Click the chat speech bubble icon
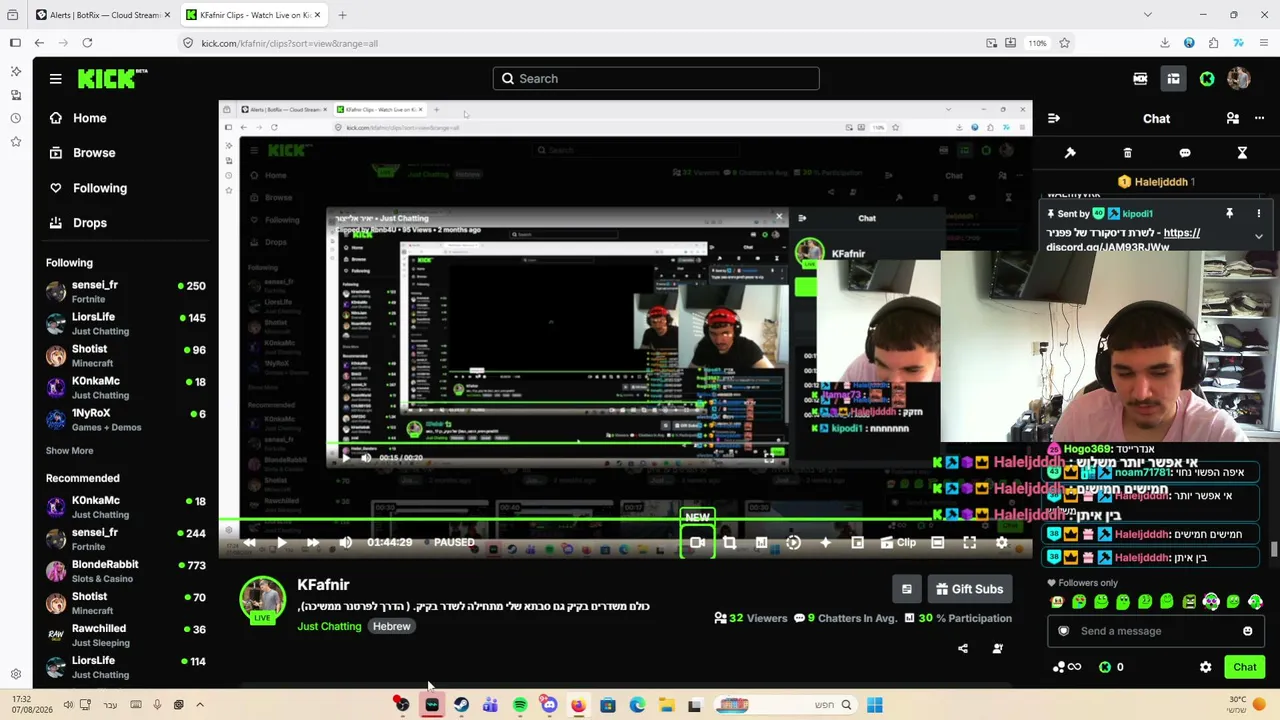The height and width of the screenshot is (720, 1280). tap(1185, 153)
